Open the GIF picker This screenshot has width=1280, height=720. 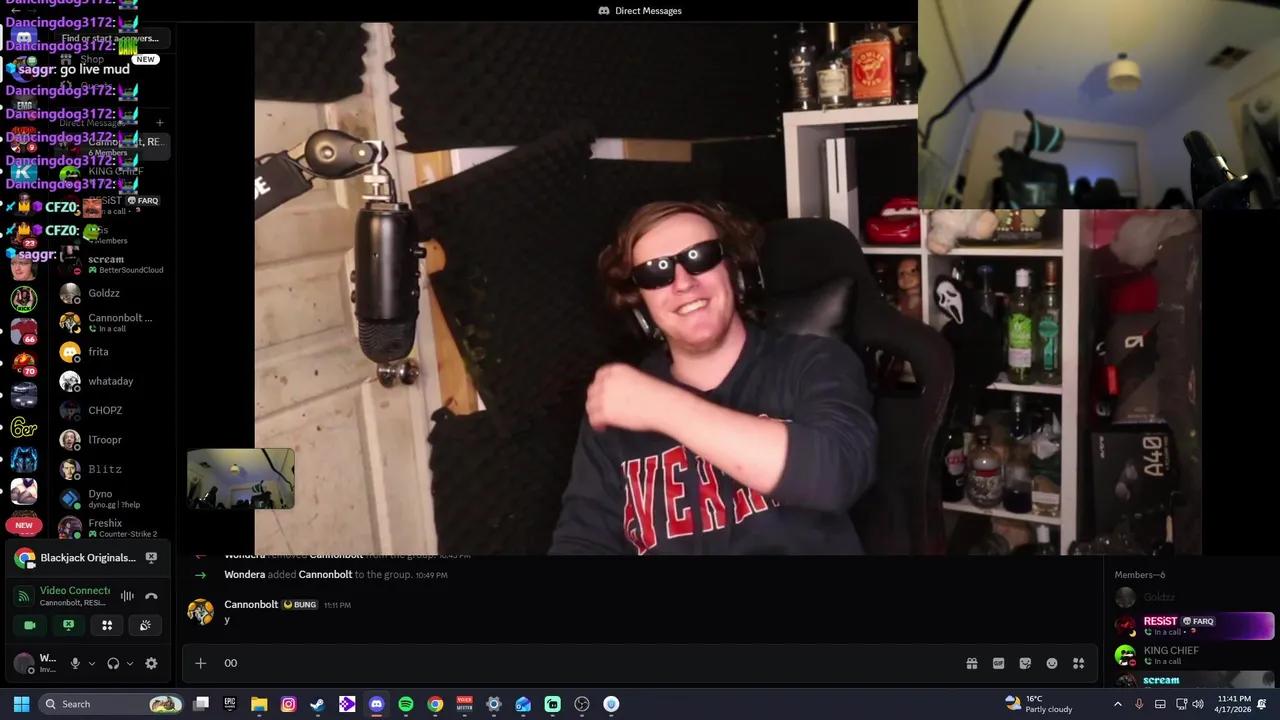(998, 663)
